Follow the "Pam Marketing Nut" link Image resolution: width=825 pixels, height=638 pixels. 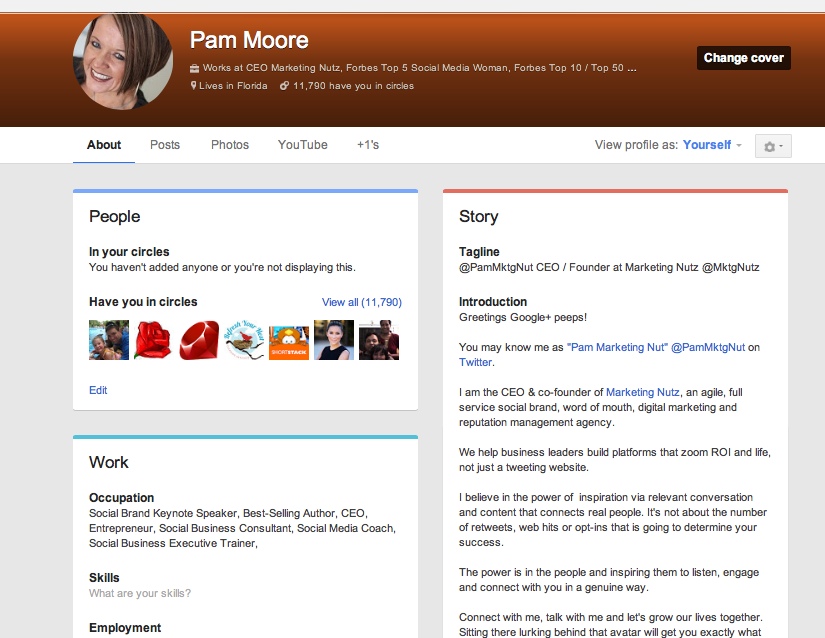coord(617,348)
